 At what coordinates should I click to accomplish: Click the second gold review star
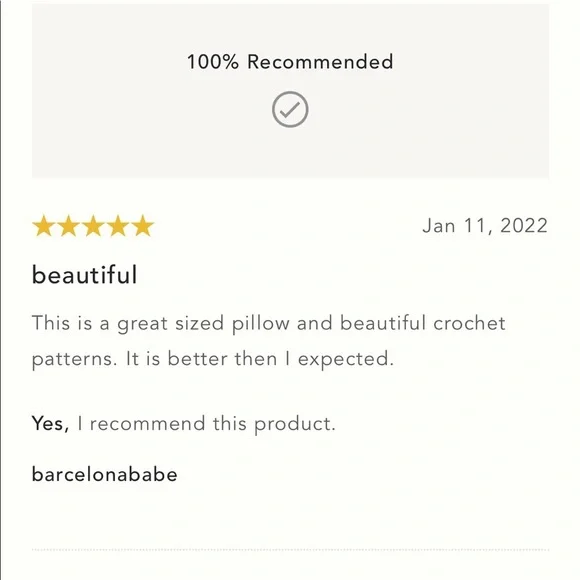(68, 226)
